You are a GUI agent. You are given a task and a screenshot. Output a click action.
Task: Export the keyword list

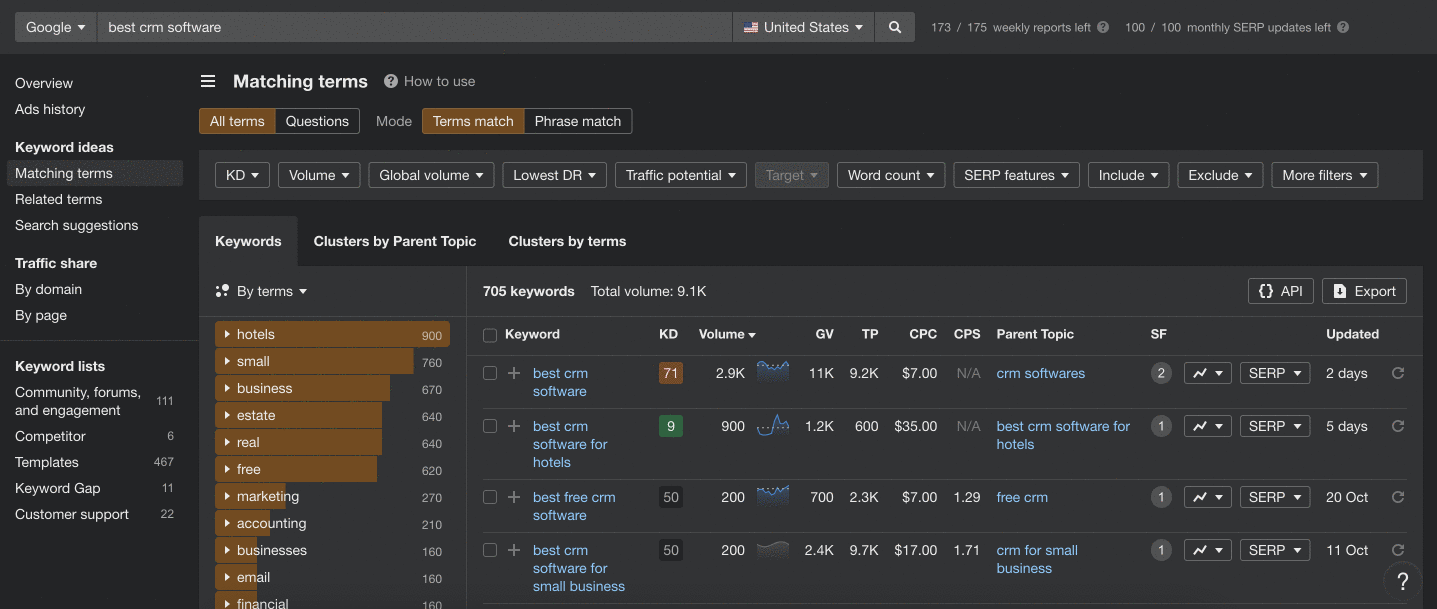pyautogui.click(x=1364, y=291)
